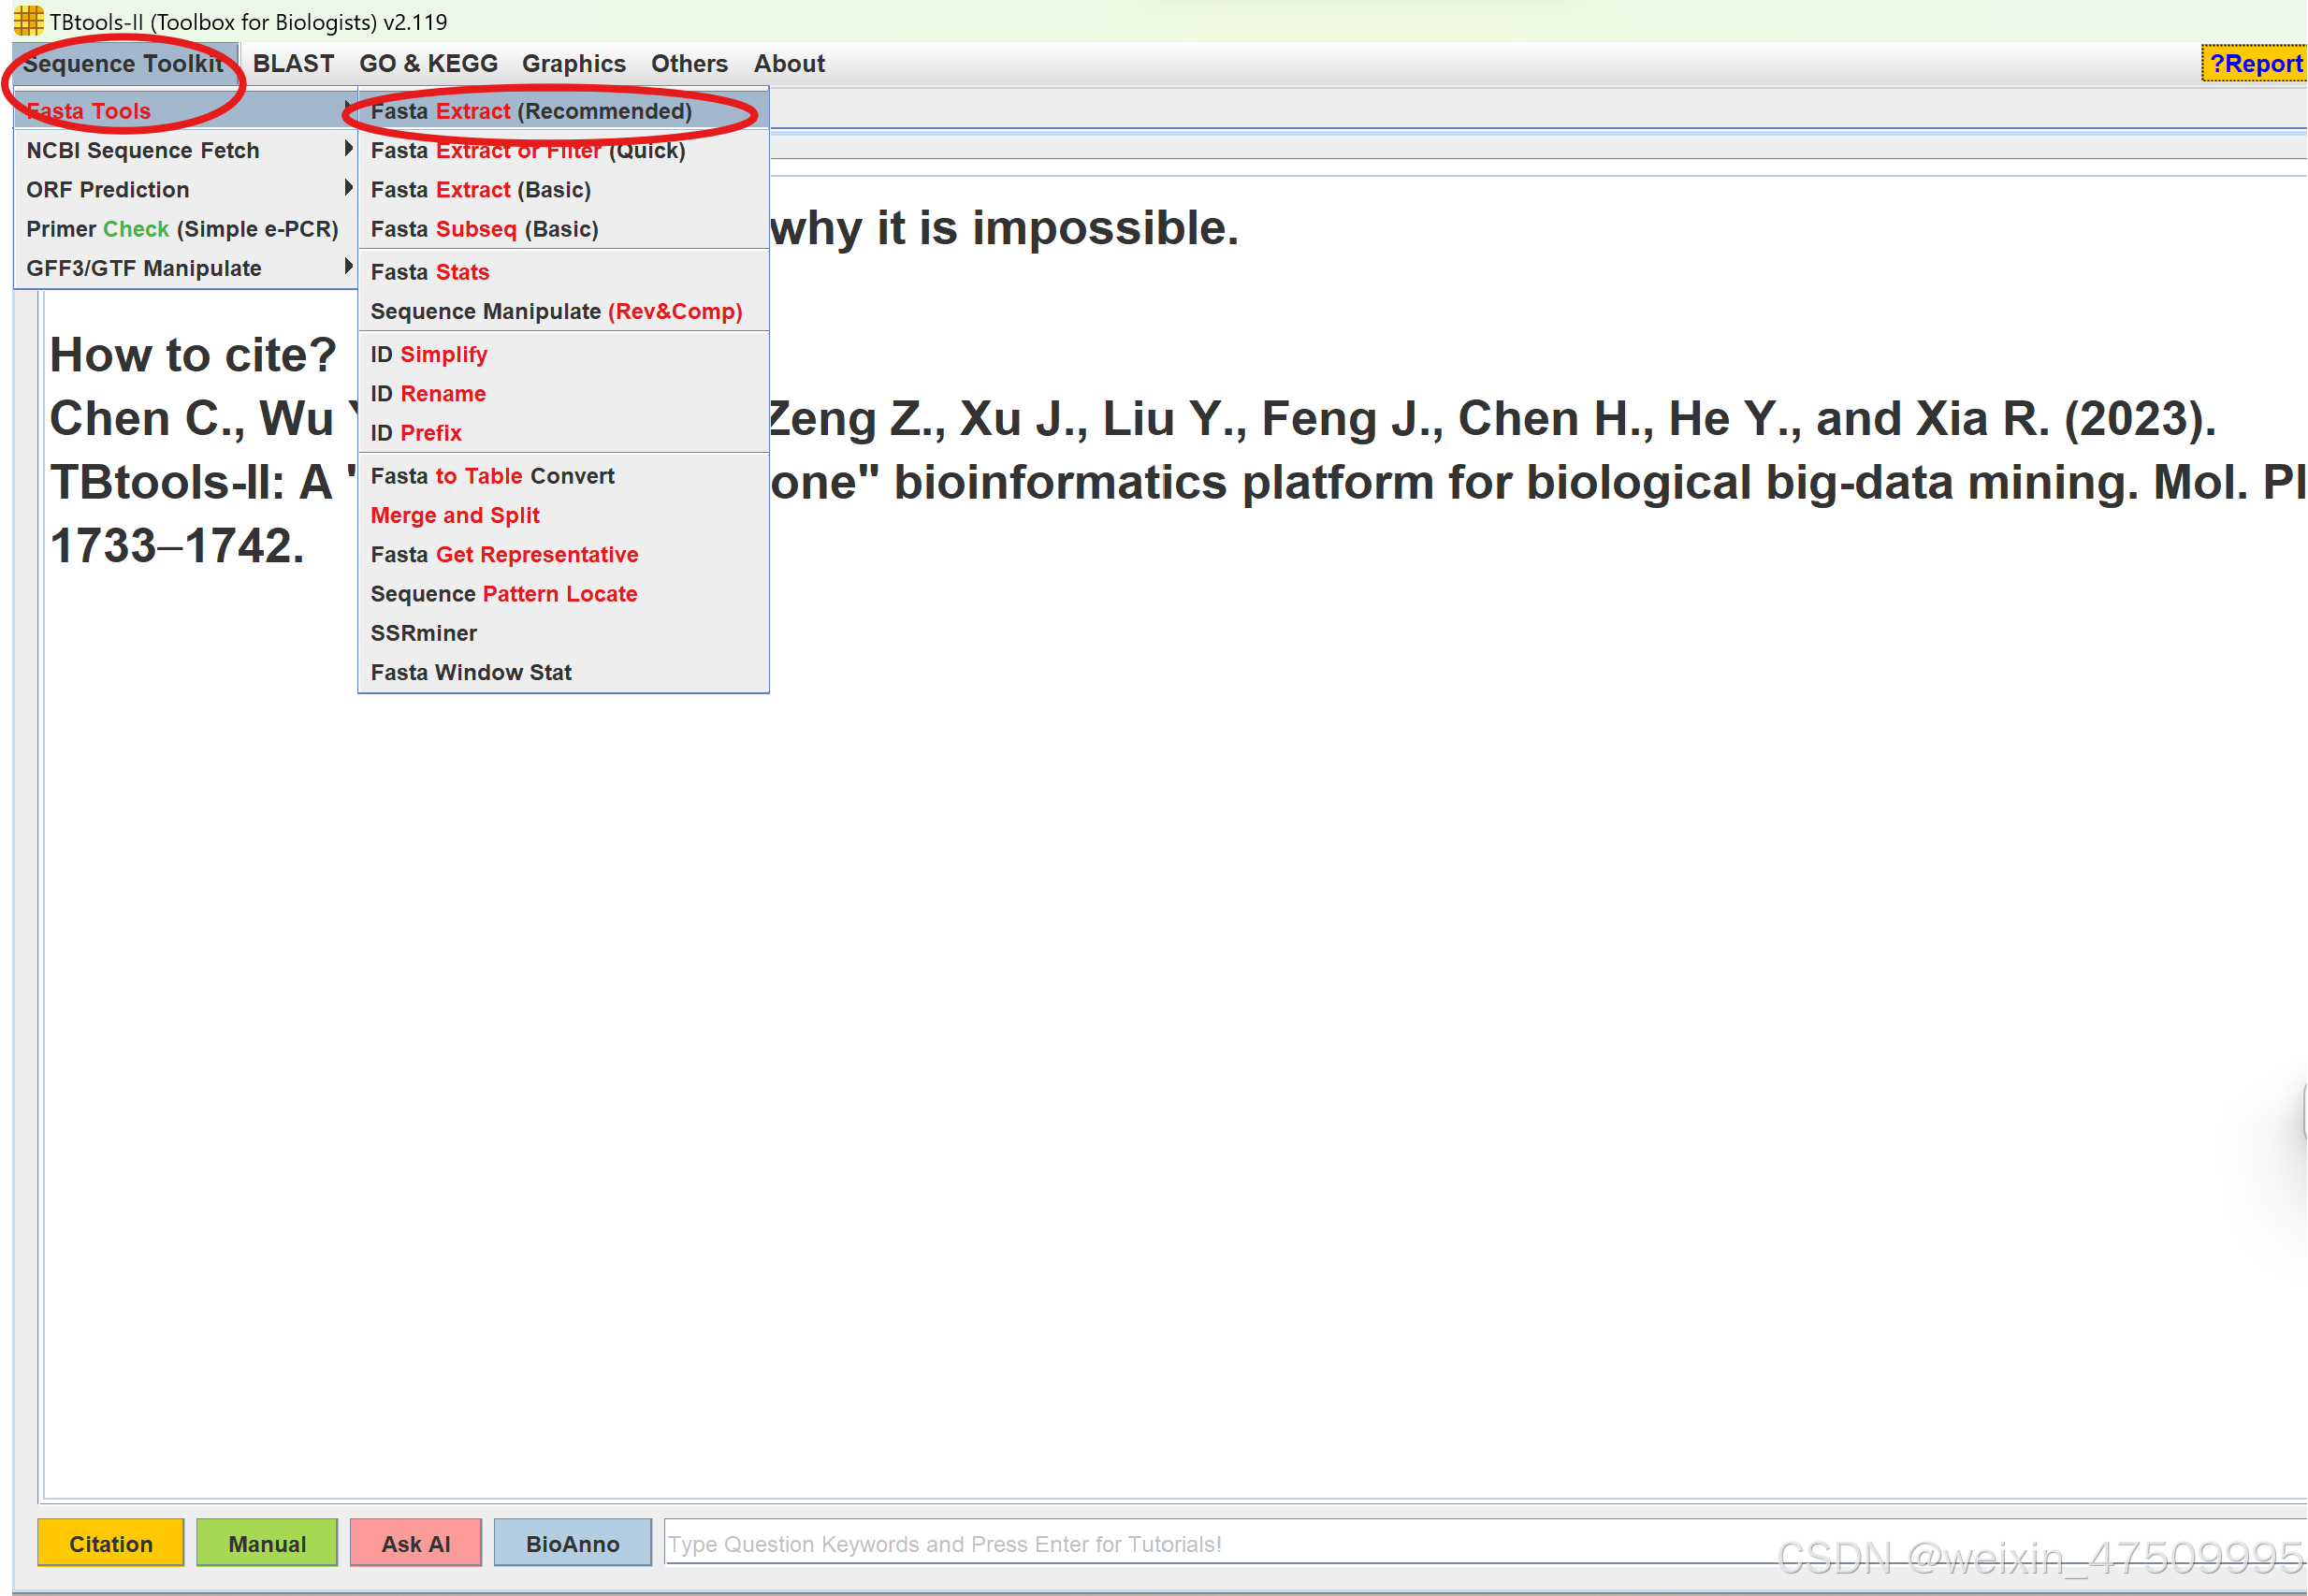Click the Ask AI button
The width and height of the screenshot is (2308, 1596).
pos(415,1543)
